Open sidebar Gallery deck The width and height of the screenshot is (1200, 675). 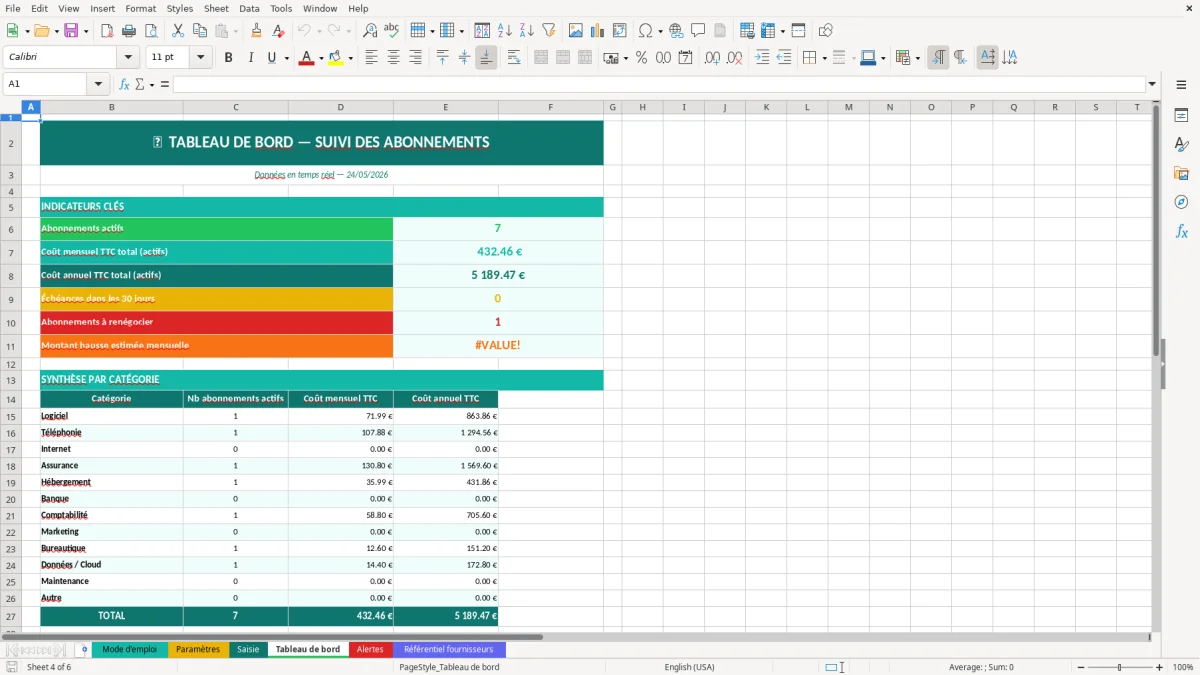(x=1181, y=174)
